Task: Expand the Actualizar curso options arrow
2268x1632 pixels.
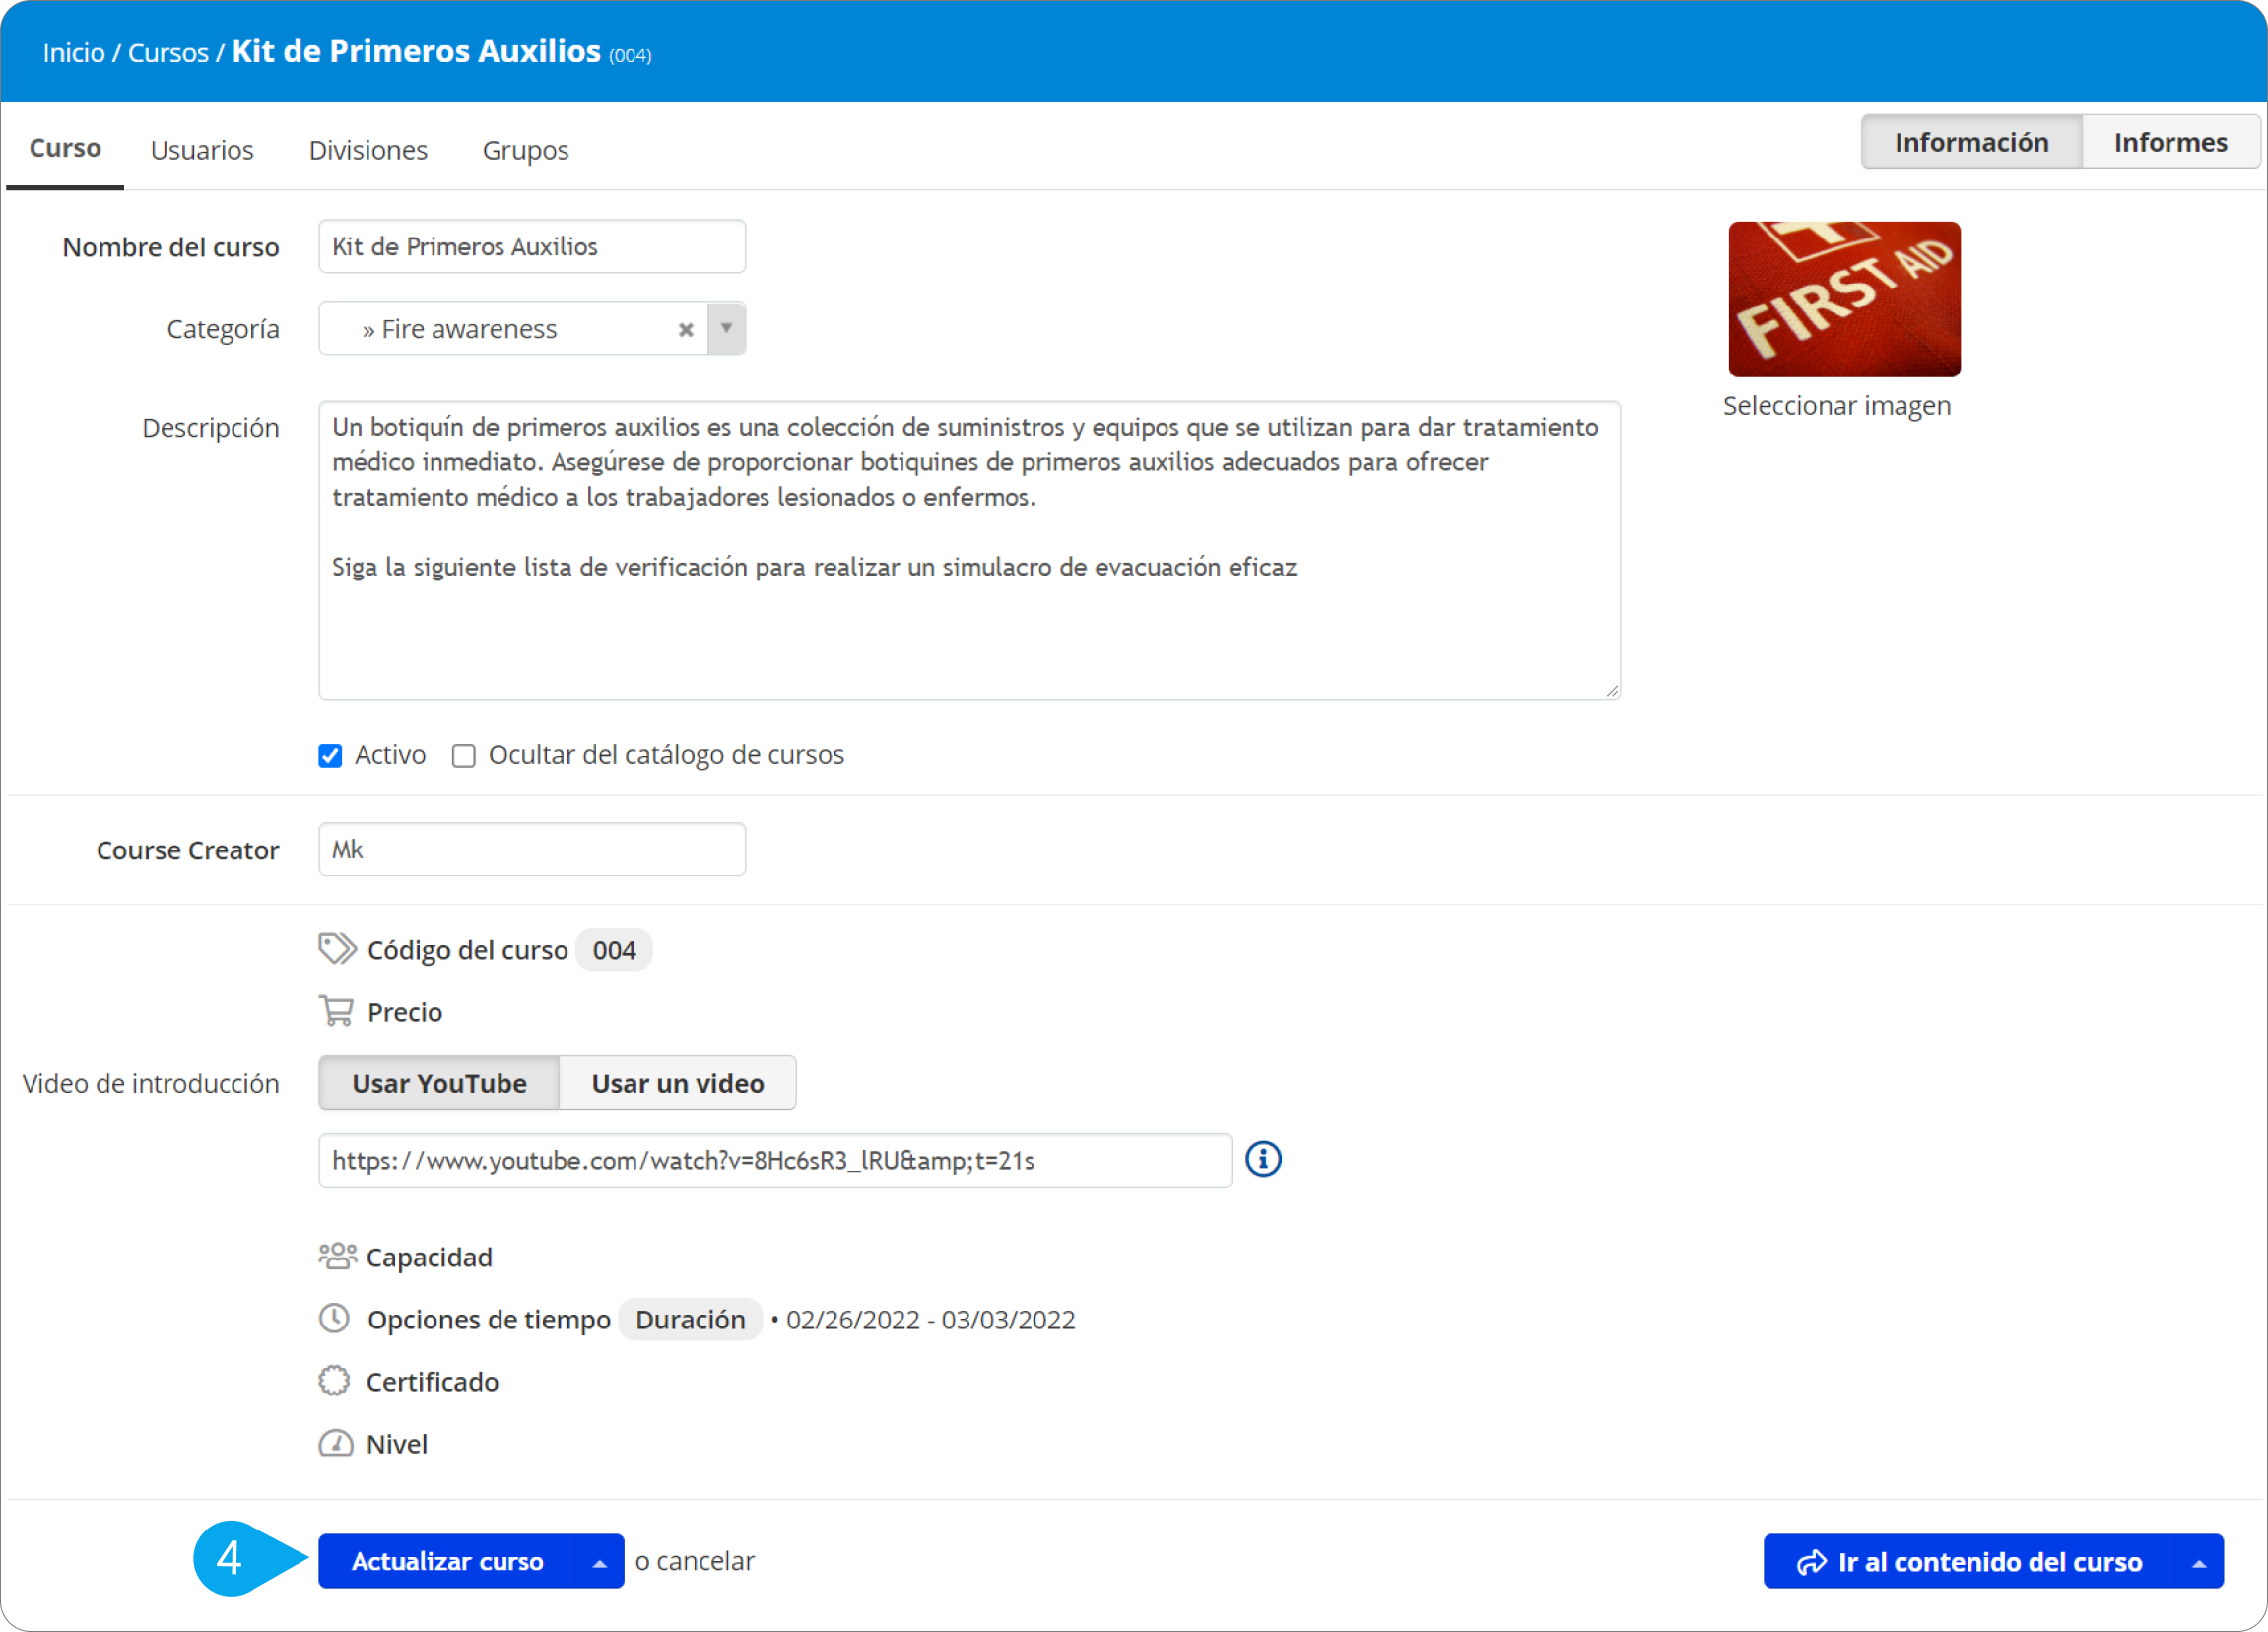Action: 600,1562
